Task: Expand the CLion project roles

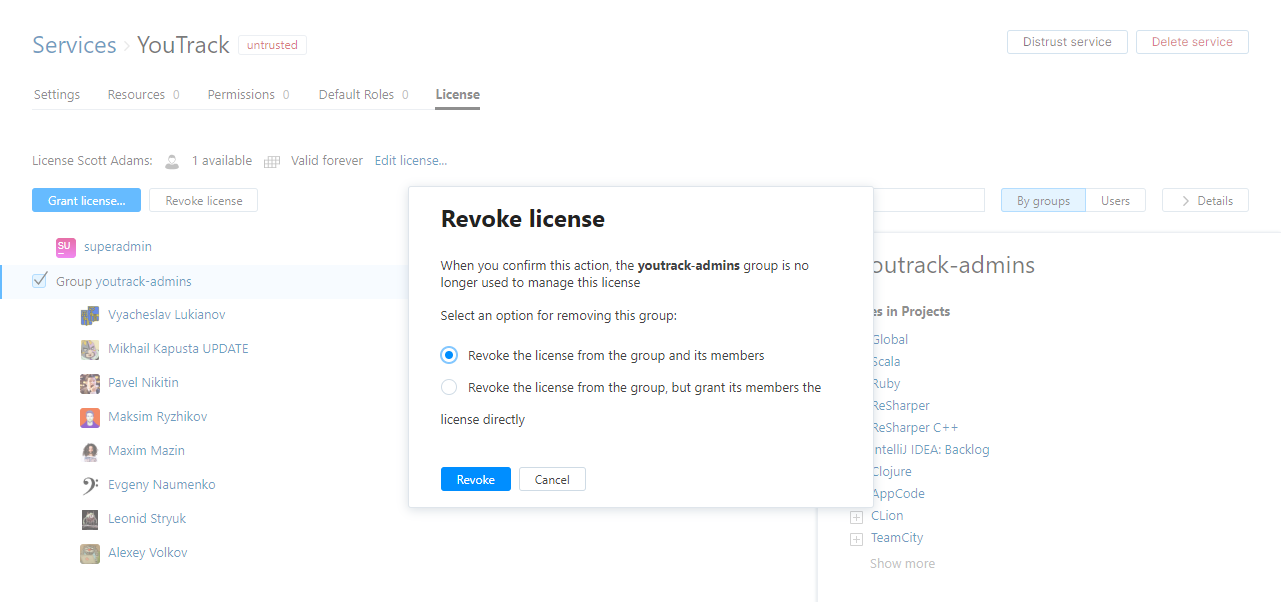Action: [856, 517]
